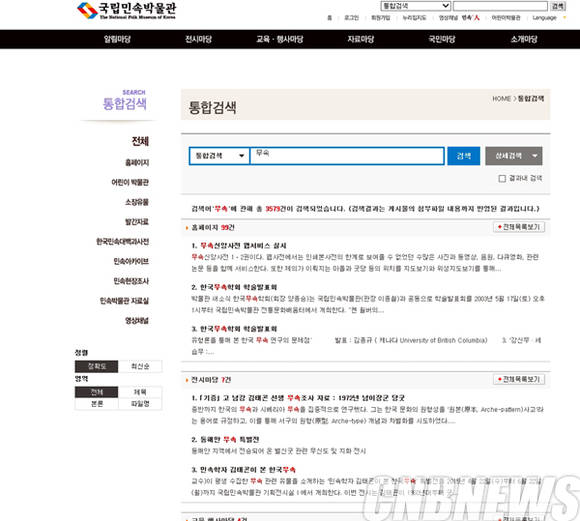Open the result 민속학자 김태곤이 본 한국무속
Image resolution: width=580 pixels, height=521 pixels.
243,470
